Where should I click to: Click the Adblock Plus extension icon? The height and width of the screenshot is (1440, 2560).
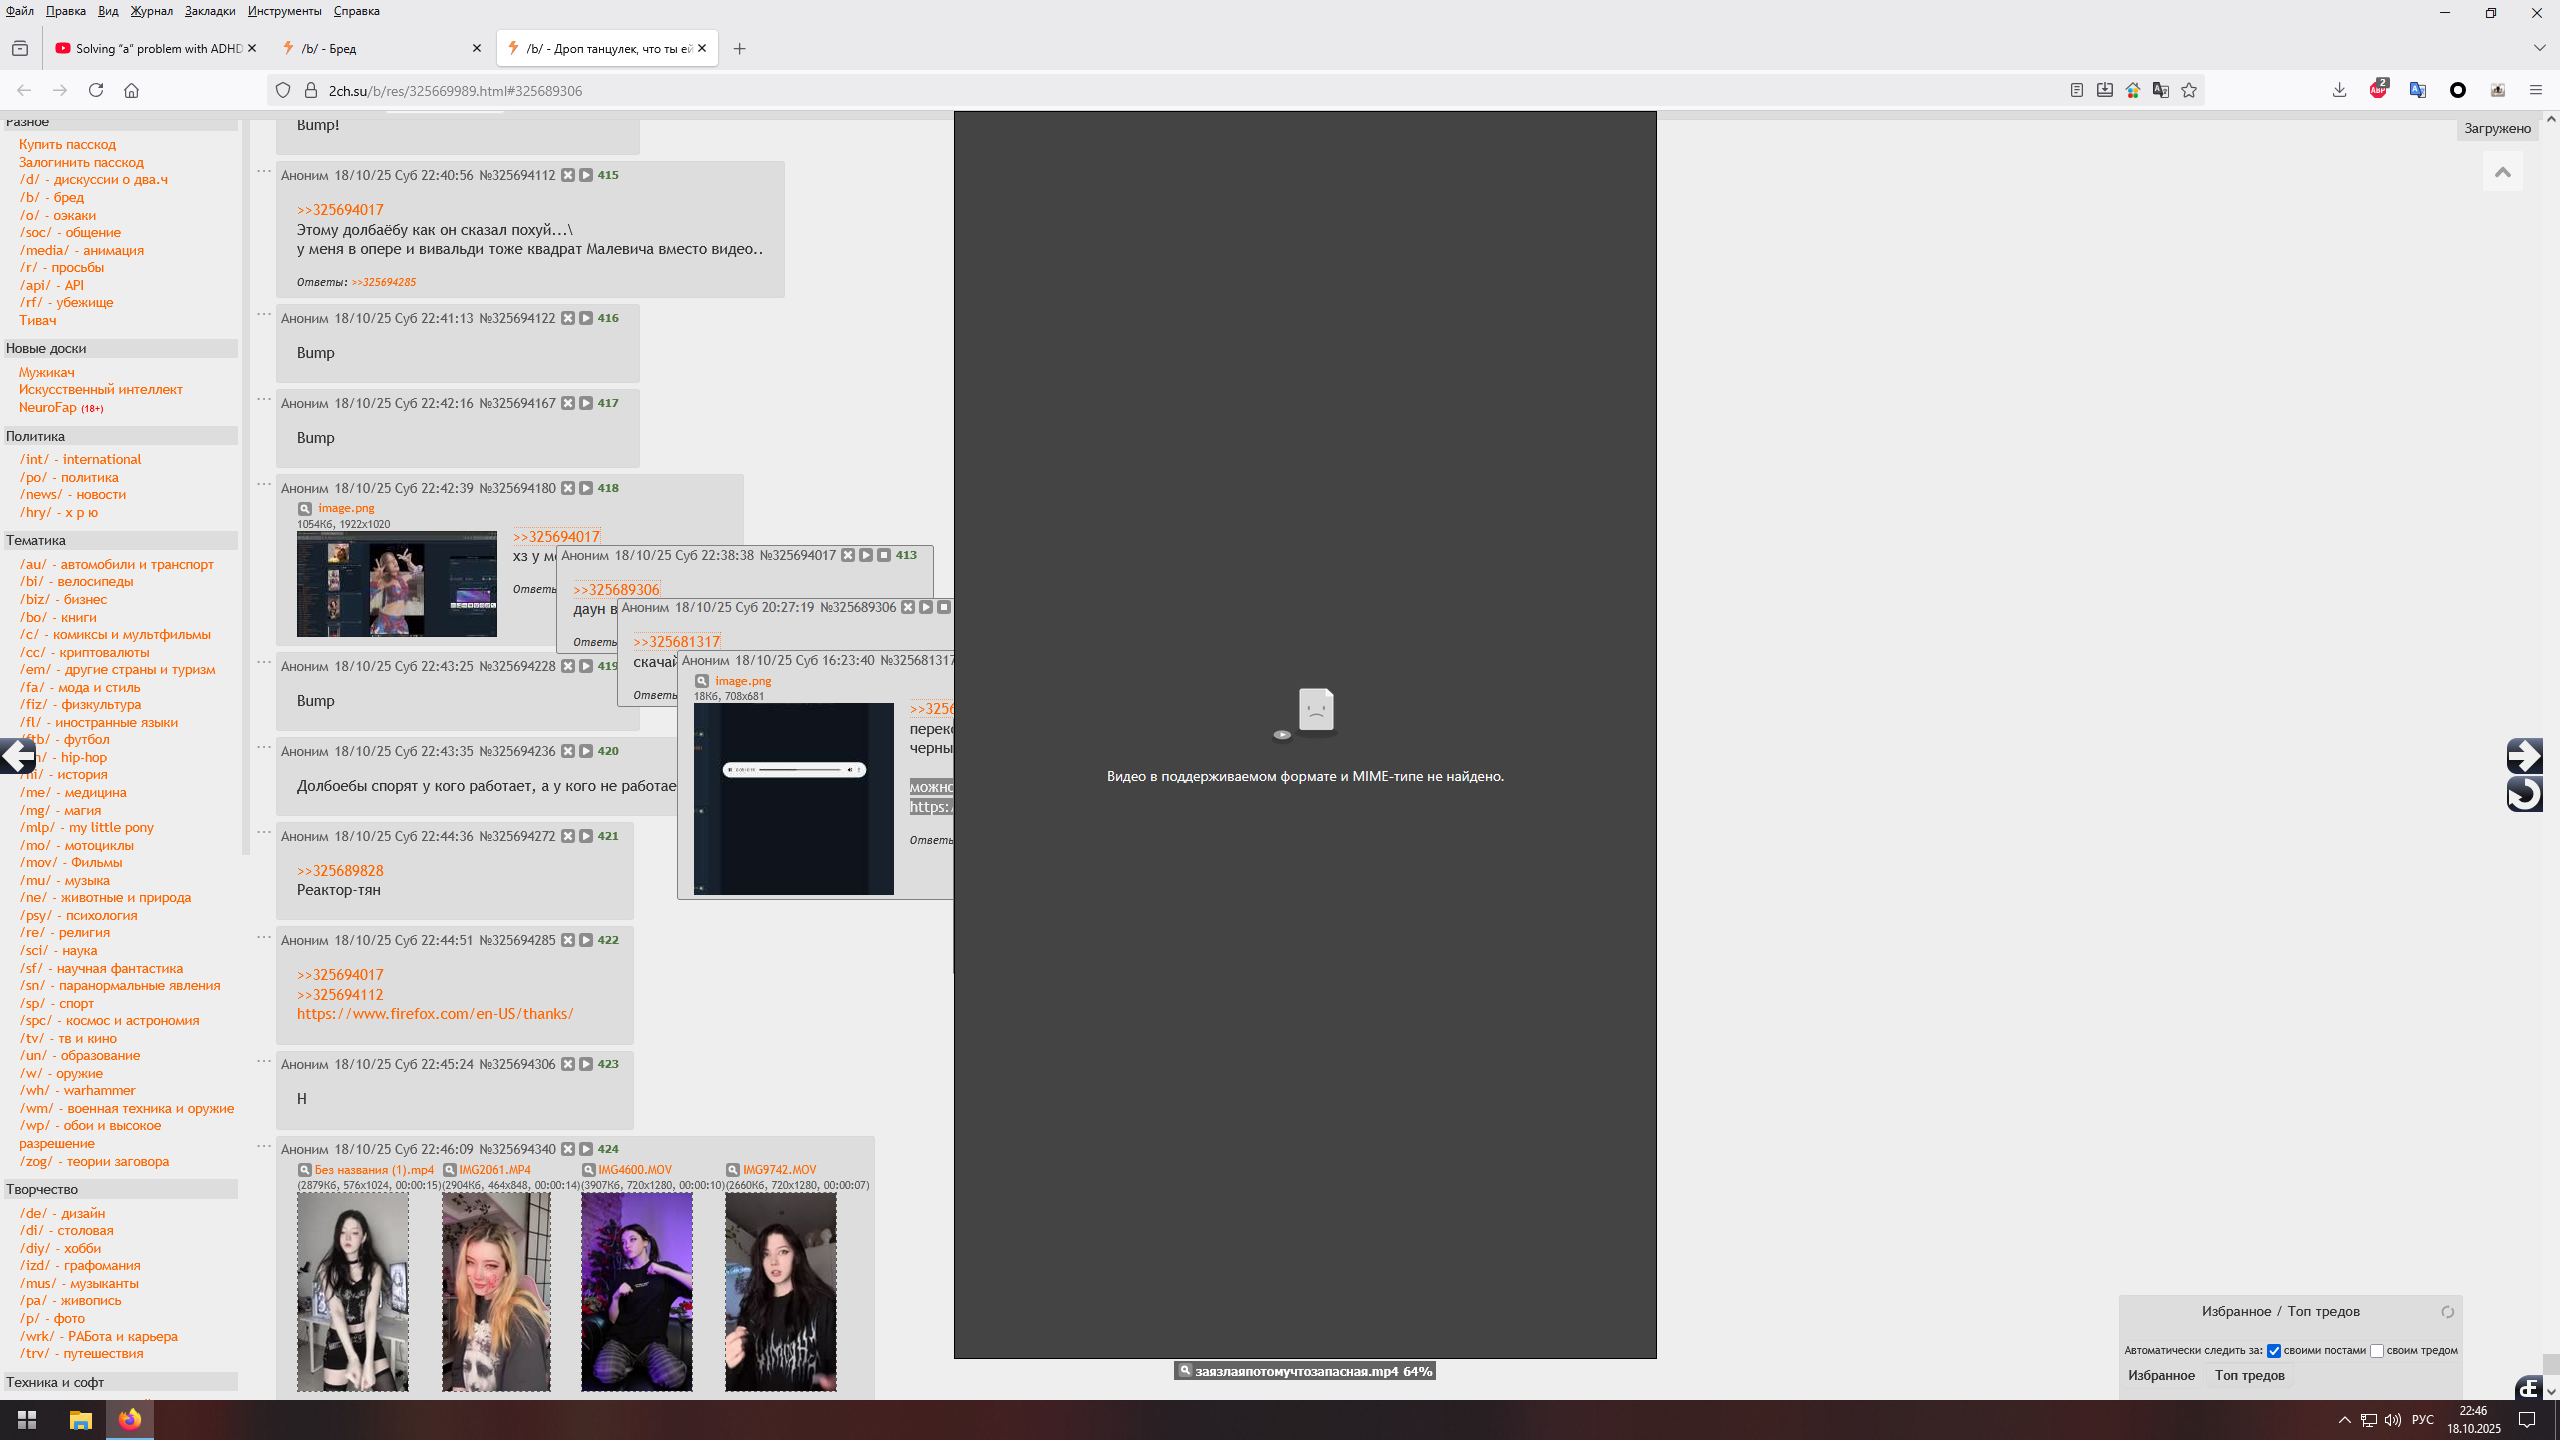tap(2378, 90)
